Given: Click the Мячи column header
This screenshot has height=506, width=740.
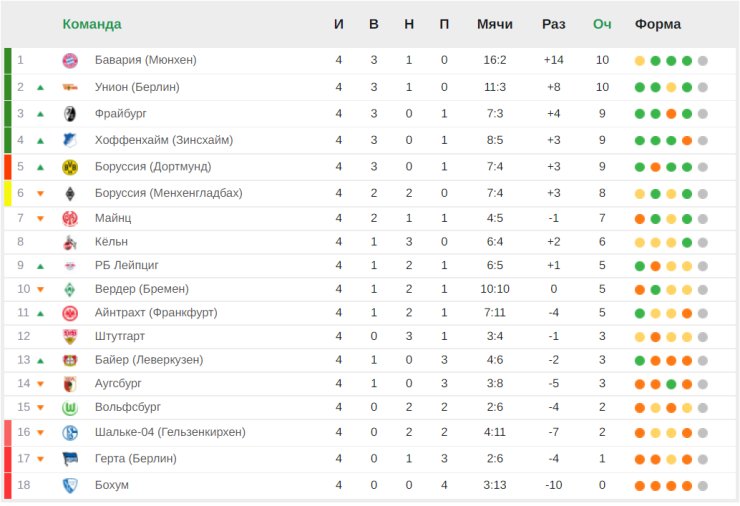Looking at the screenshot, I should [495, 24].
